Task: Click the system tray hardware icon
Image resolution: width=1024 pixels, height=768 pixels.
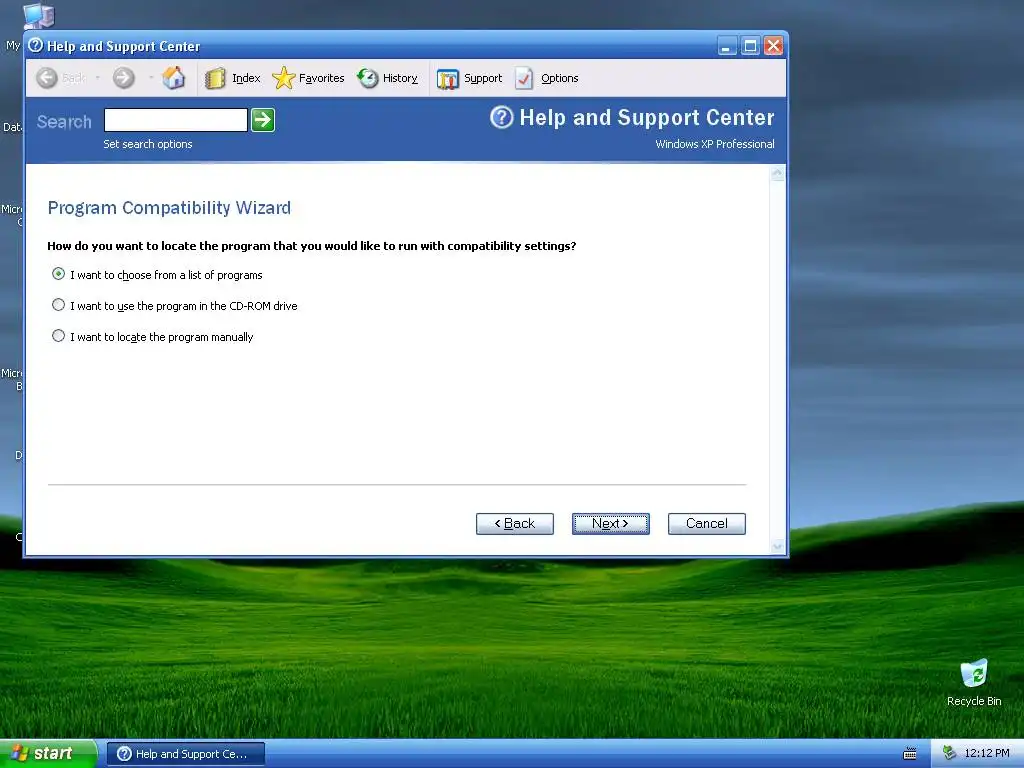Action: coord(949,753)
